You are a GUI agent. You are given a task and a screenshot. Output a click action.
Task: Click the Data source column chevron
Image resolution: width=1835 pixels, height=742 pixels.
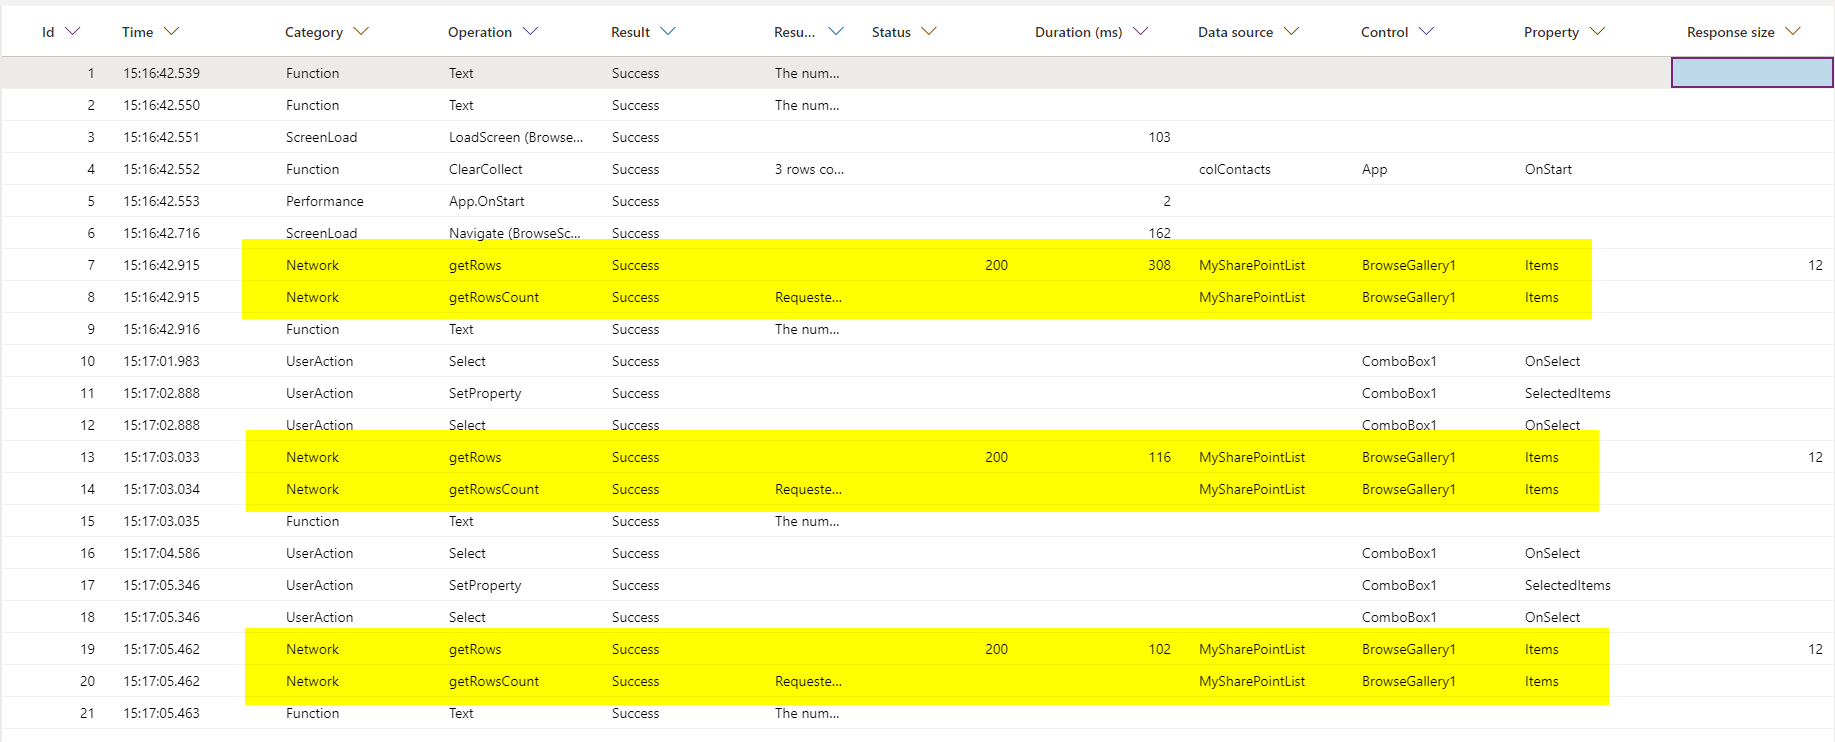click(x=1291, y=32)
